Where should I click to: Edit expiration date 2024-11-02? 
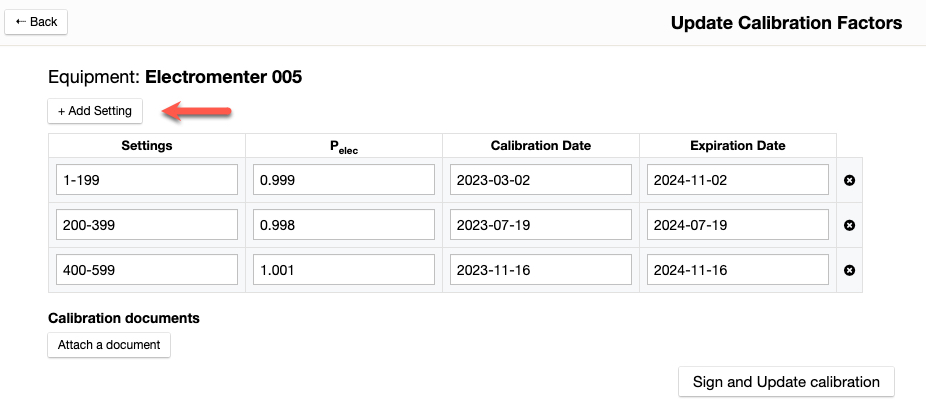point(738,180)
